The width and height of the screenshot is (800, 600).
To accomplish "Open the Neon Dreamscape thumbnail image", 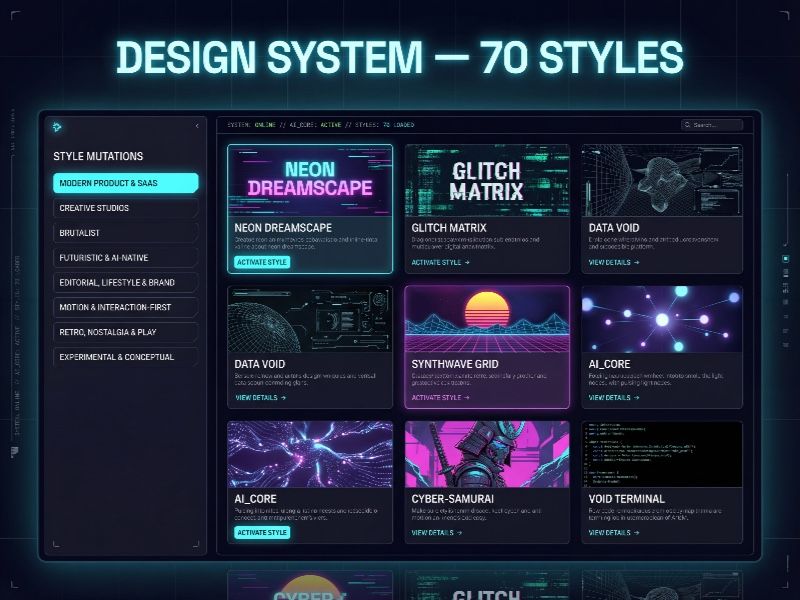I will point(310,181).
